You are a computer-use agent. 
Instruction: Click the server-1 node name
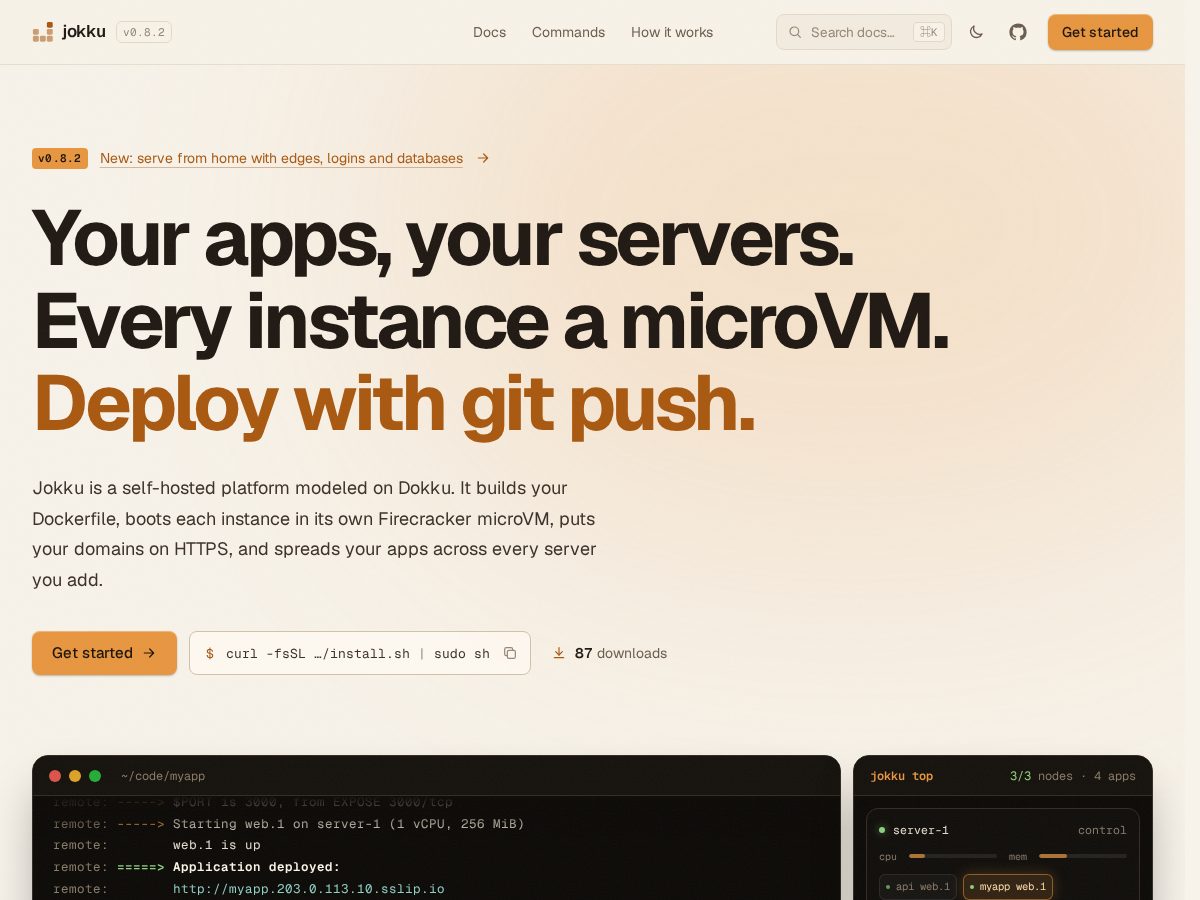(x=921, y=830)
